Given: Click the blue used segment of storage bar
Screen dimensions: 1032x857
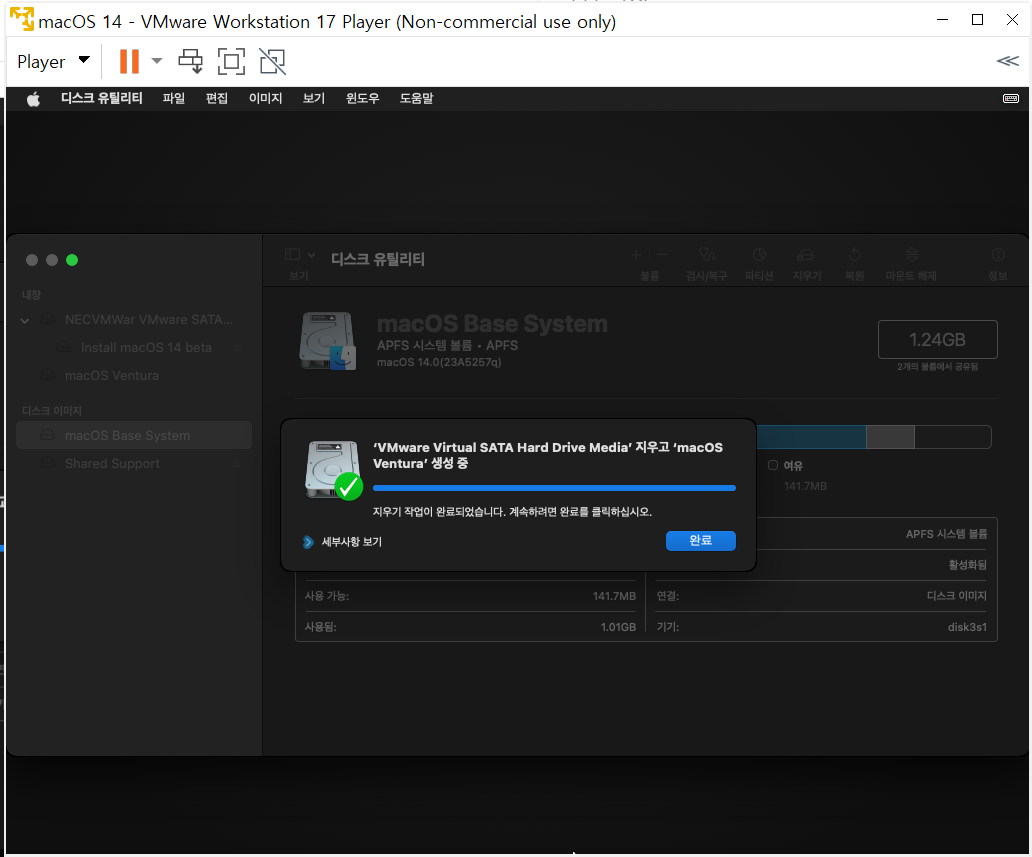Looking at the screenshot, I should click(811, 437).
